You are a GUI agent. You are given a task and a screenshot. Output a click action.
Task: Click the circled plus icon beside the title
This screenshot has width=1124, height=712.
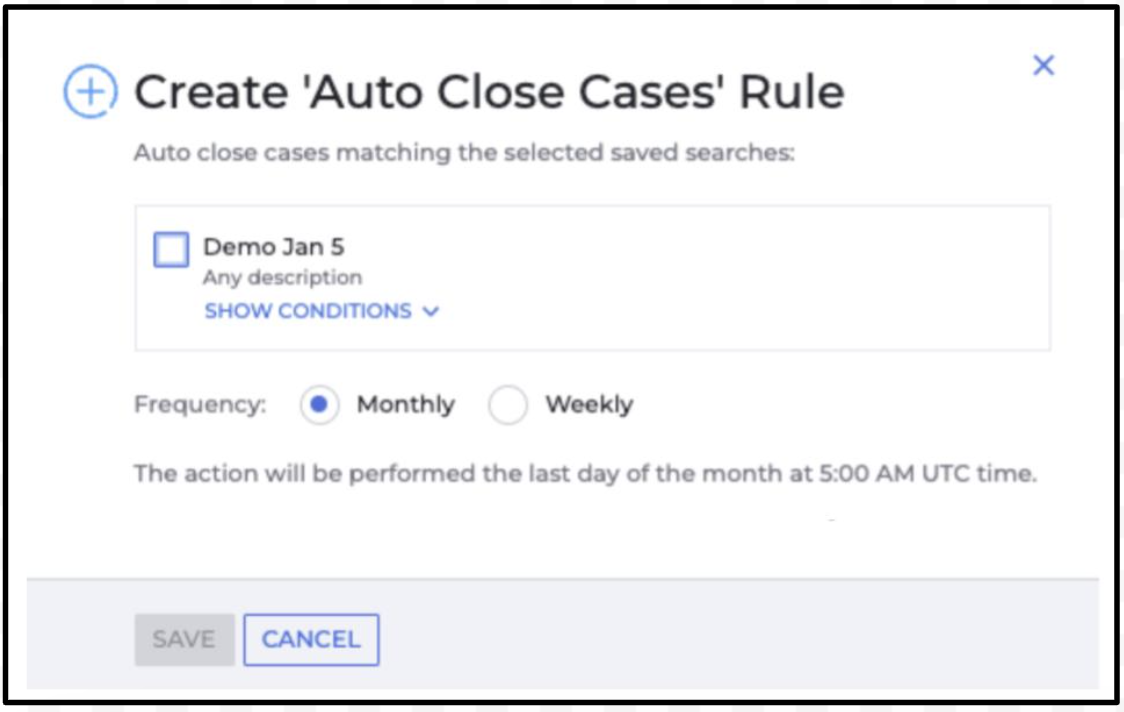tap(90, 92)
